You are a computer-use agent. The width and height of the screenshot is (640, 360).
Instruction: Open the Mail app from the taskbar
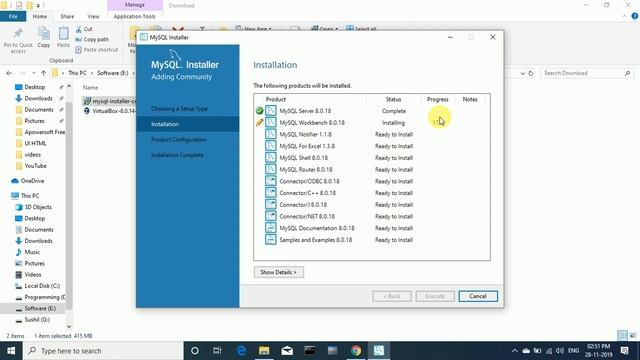[287, 351]
